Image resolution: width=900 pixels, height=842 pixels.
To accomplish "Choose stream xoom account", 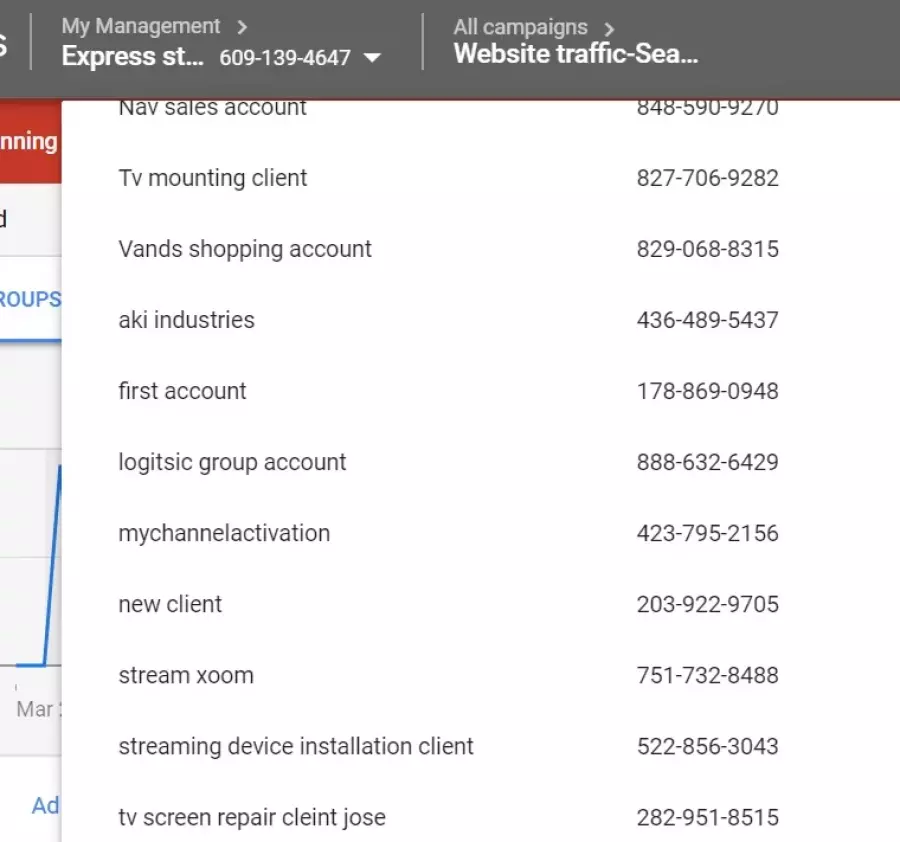I will coord(186,675).
